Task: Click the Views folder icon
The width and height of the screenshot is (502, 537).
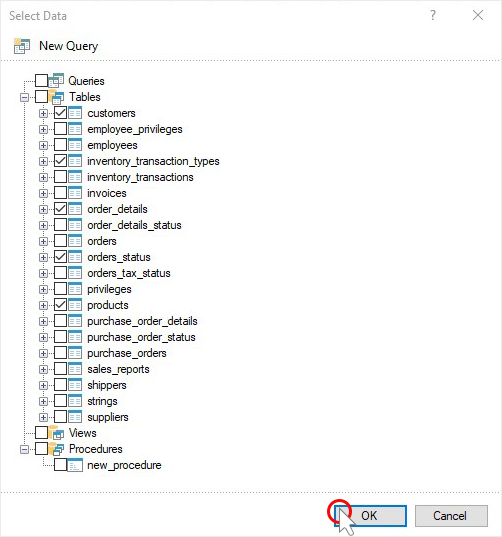Action: click(x=56, y=433)
